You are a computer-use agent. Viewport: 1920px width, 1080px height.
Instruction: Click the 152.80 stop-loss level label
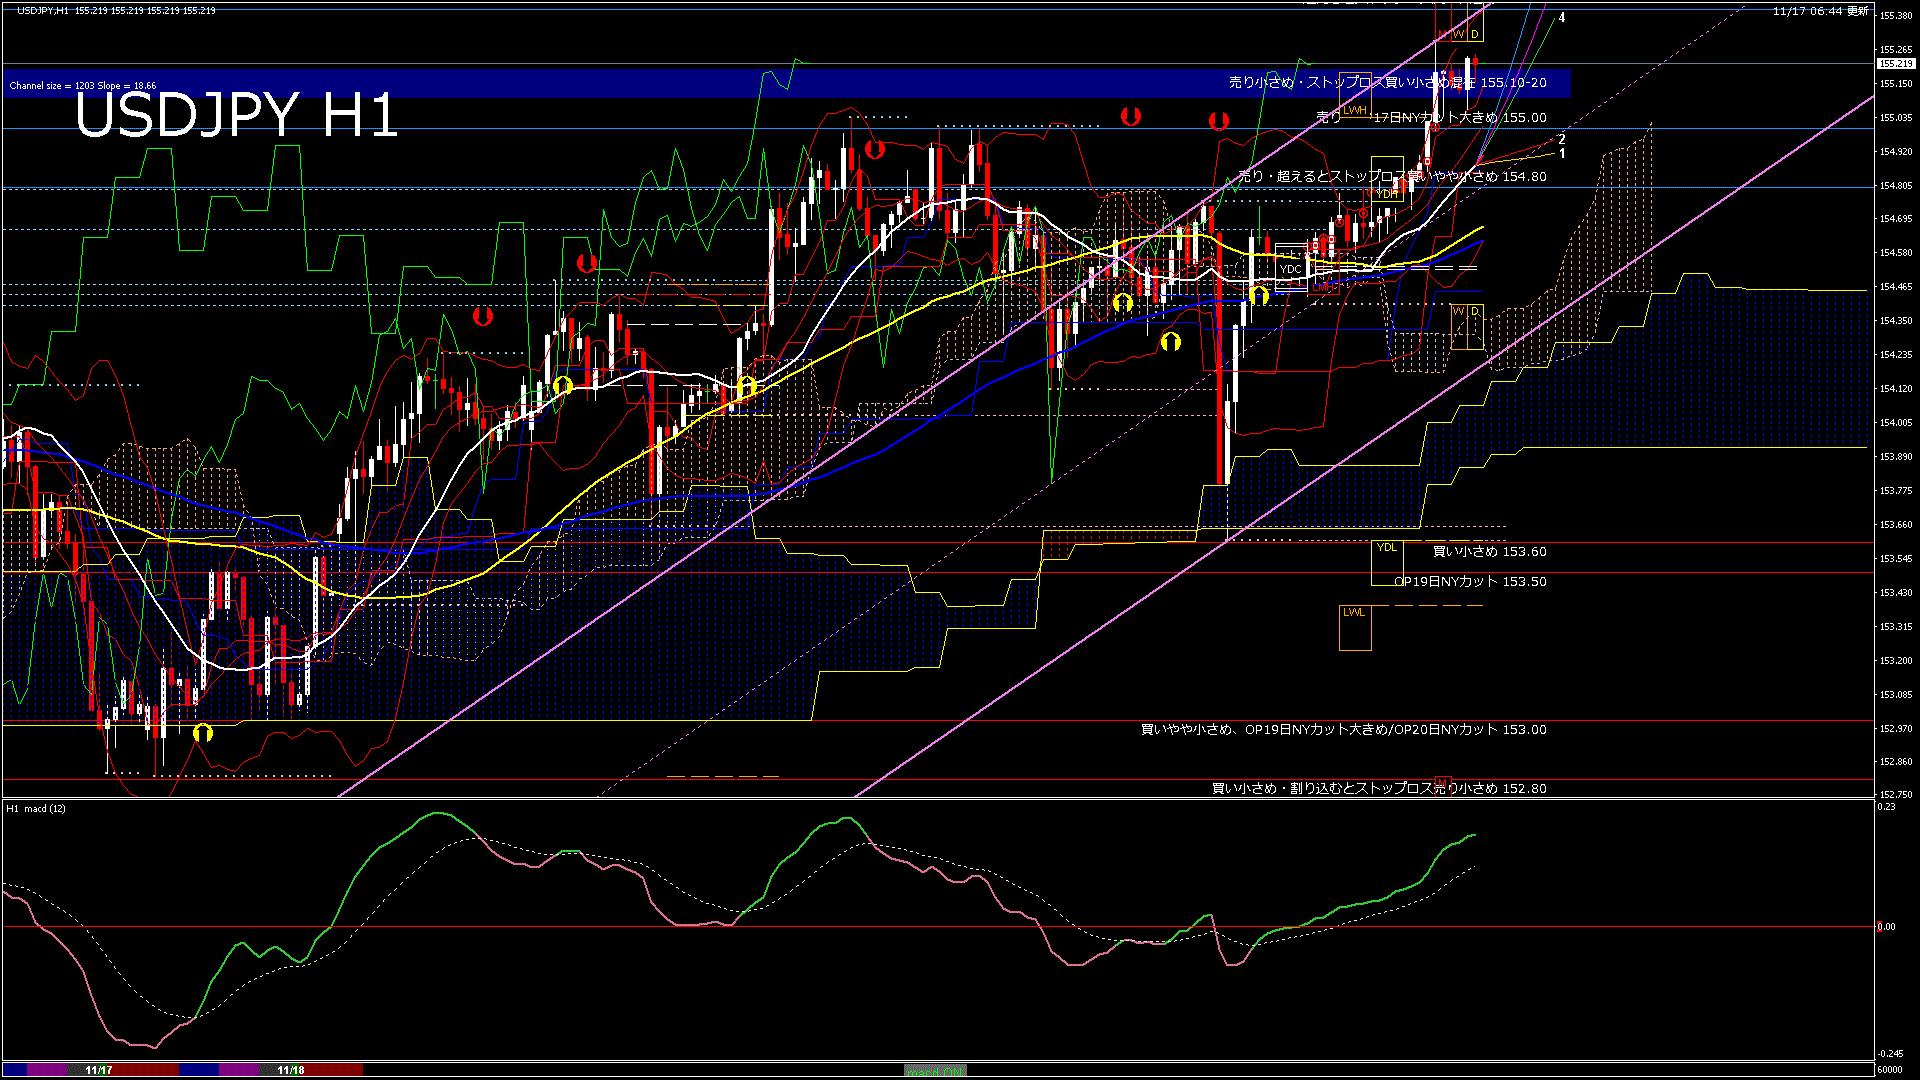click(x=1378, y=788)
